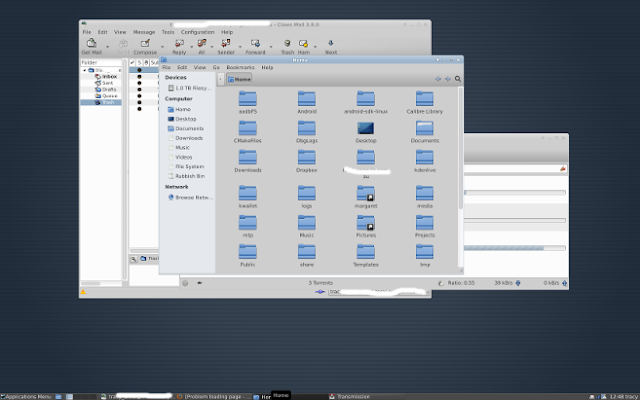Image resolution: width=640 pixels, height=400 pixels.
Task: Select the margaret linked folder
Action: [x=366, y=197]
